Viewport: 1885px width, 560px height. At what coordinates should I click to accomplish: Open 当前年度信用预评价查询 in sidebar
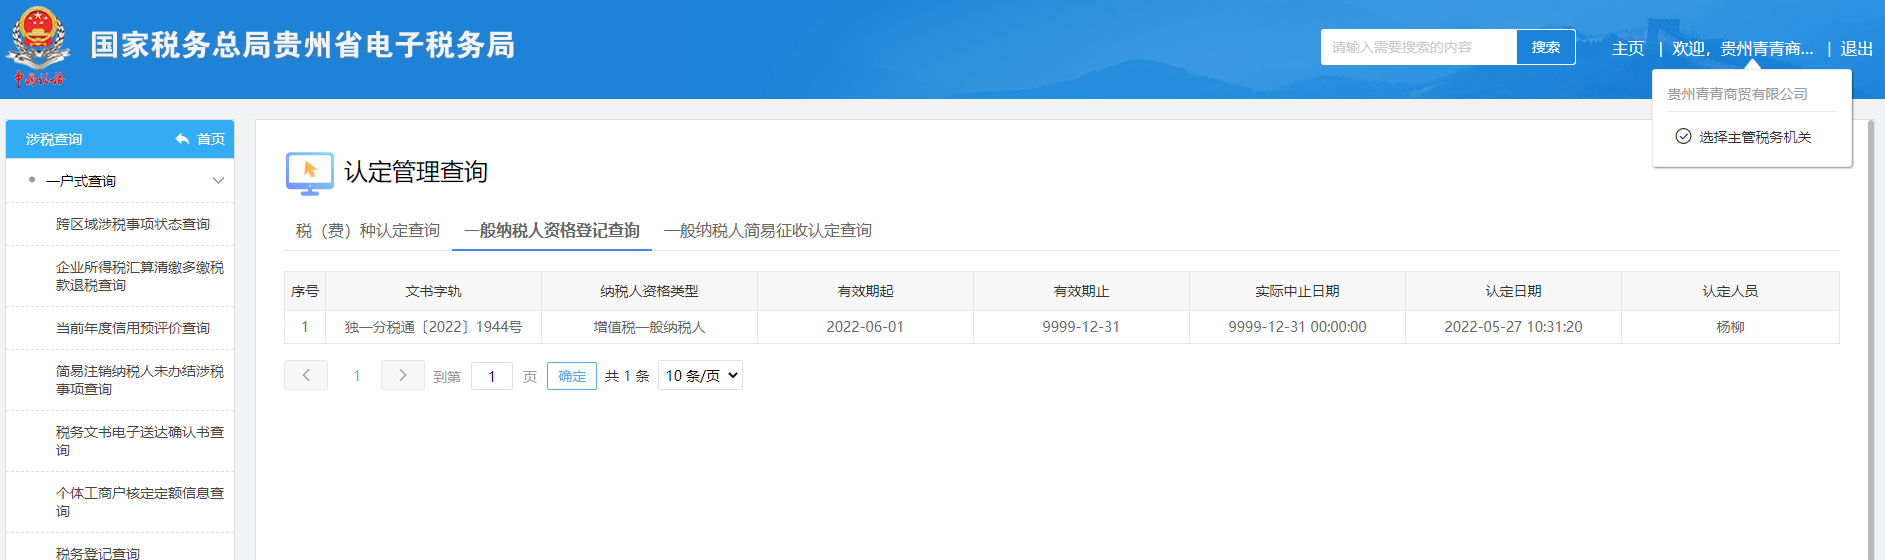click(133, 328)
